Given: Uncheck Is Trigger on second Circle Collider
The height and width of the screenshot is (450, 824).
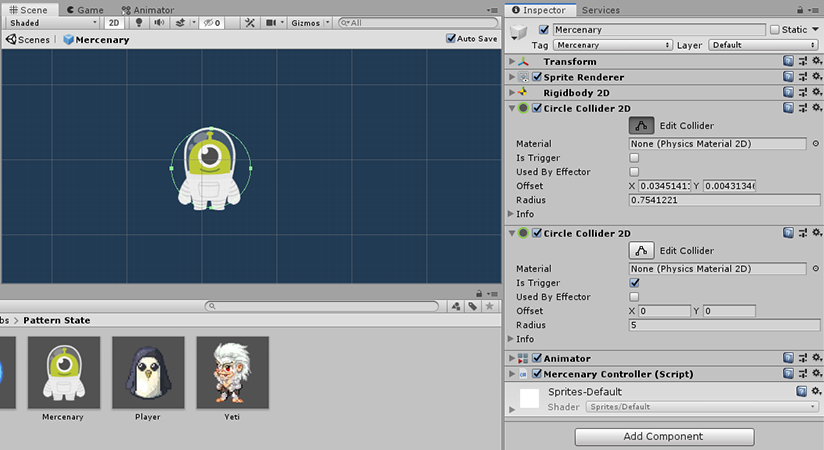Looking at the screenshot, I should (x=634, y=283).
